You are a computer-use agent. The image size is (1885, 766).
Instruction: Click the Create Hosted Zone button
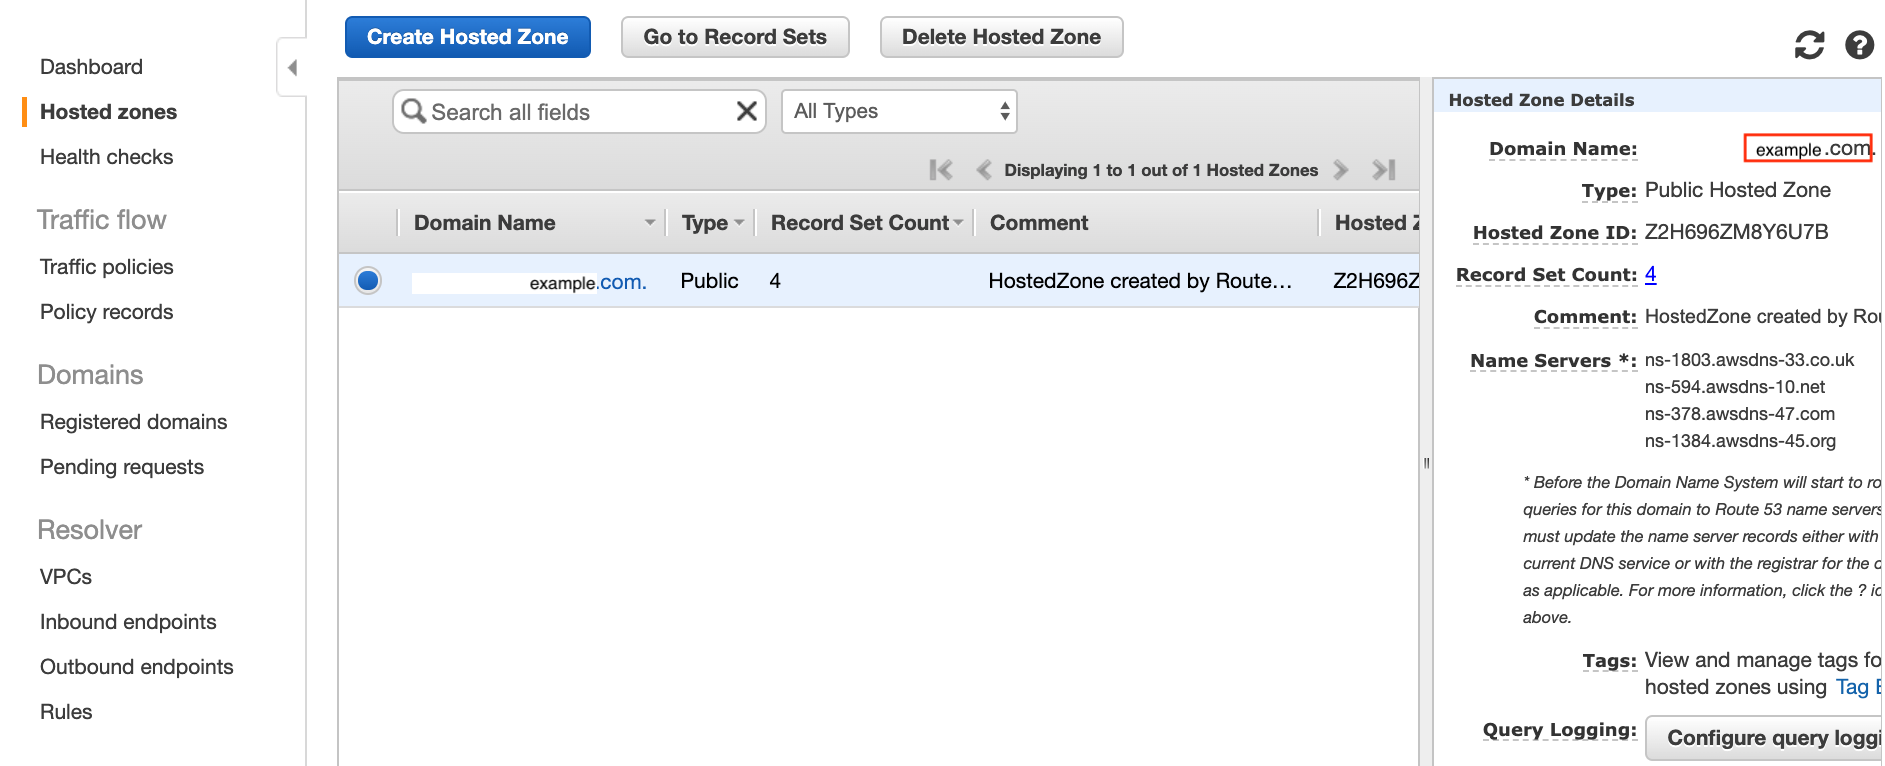click(x=468, y=37)
